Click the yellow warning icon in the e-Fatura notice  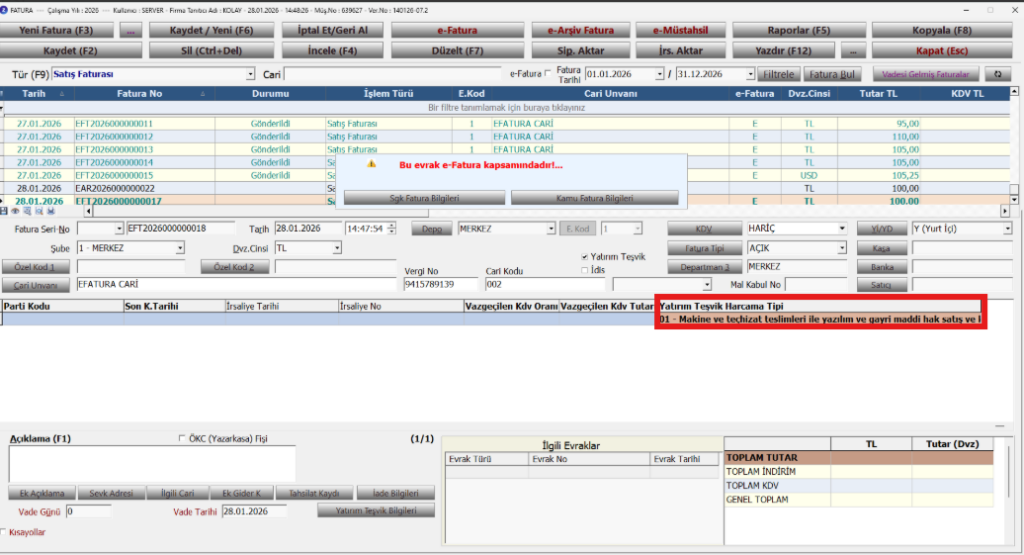click(372, 164)
